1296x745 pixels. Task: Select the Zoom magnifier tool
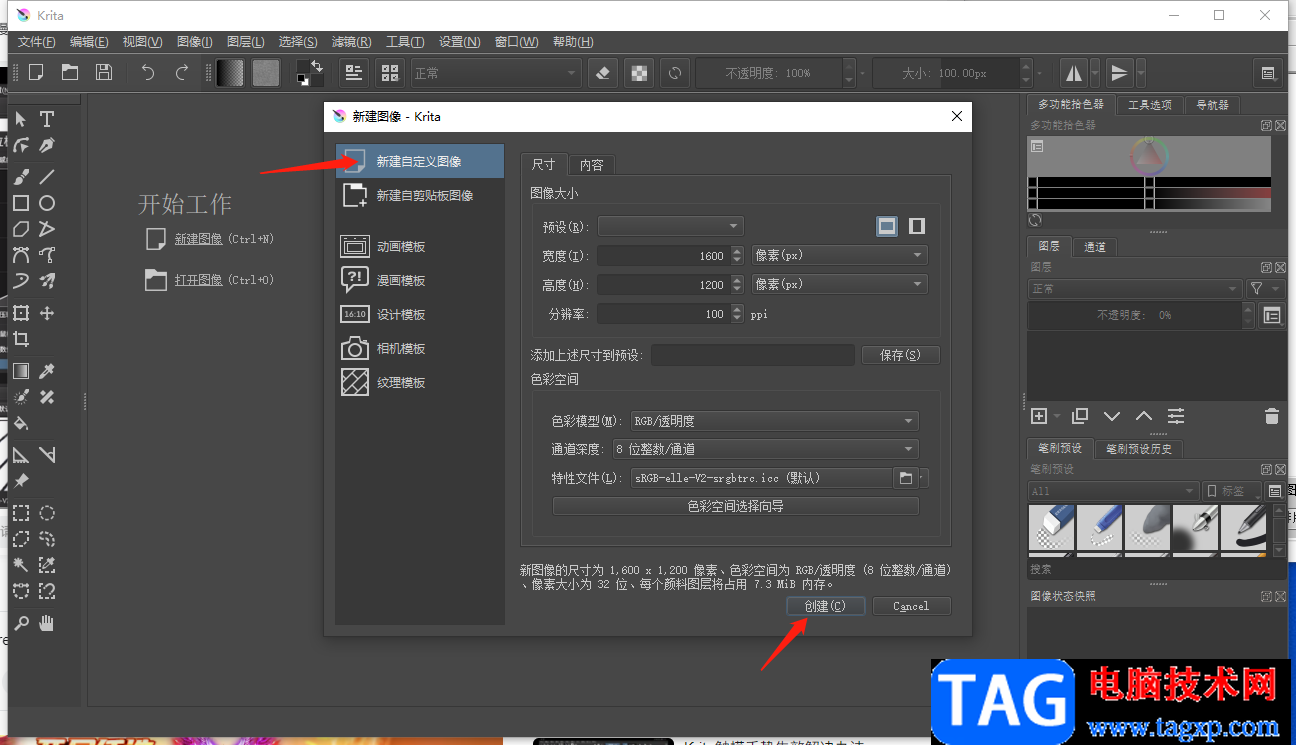pos(21,623)
